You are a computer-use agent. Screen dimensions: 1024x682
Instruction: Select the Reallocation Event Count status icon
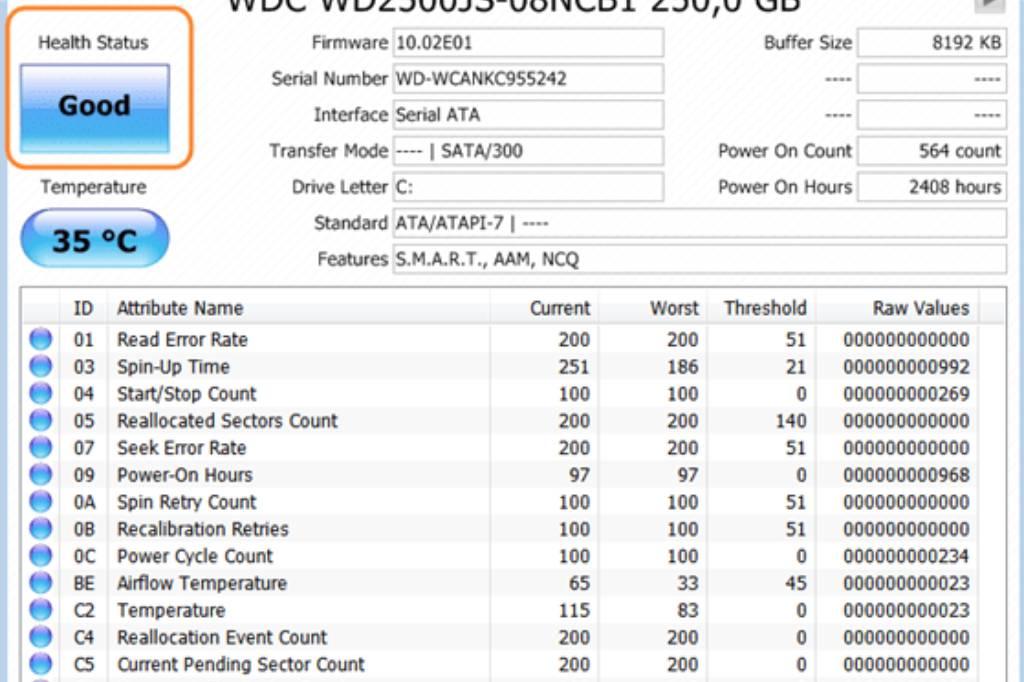click(41, 637)
